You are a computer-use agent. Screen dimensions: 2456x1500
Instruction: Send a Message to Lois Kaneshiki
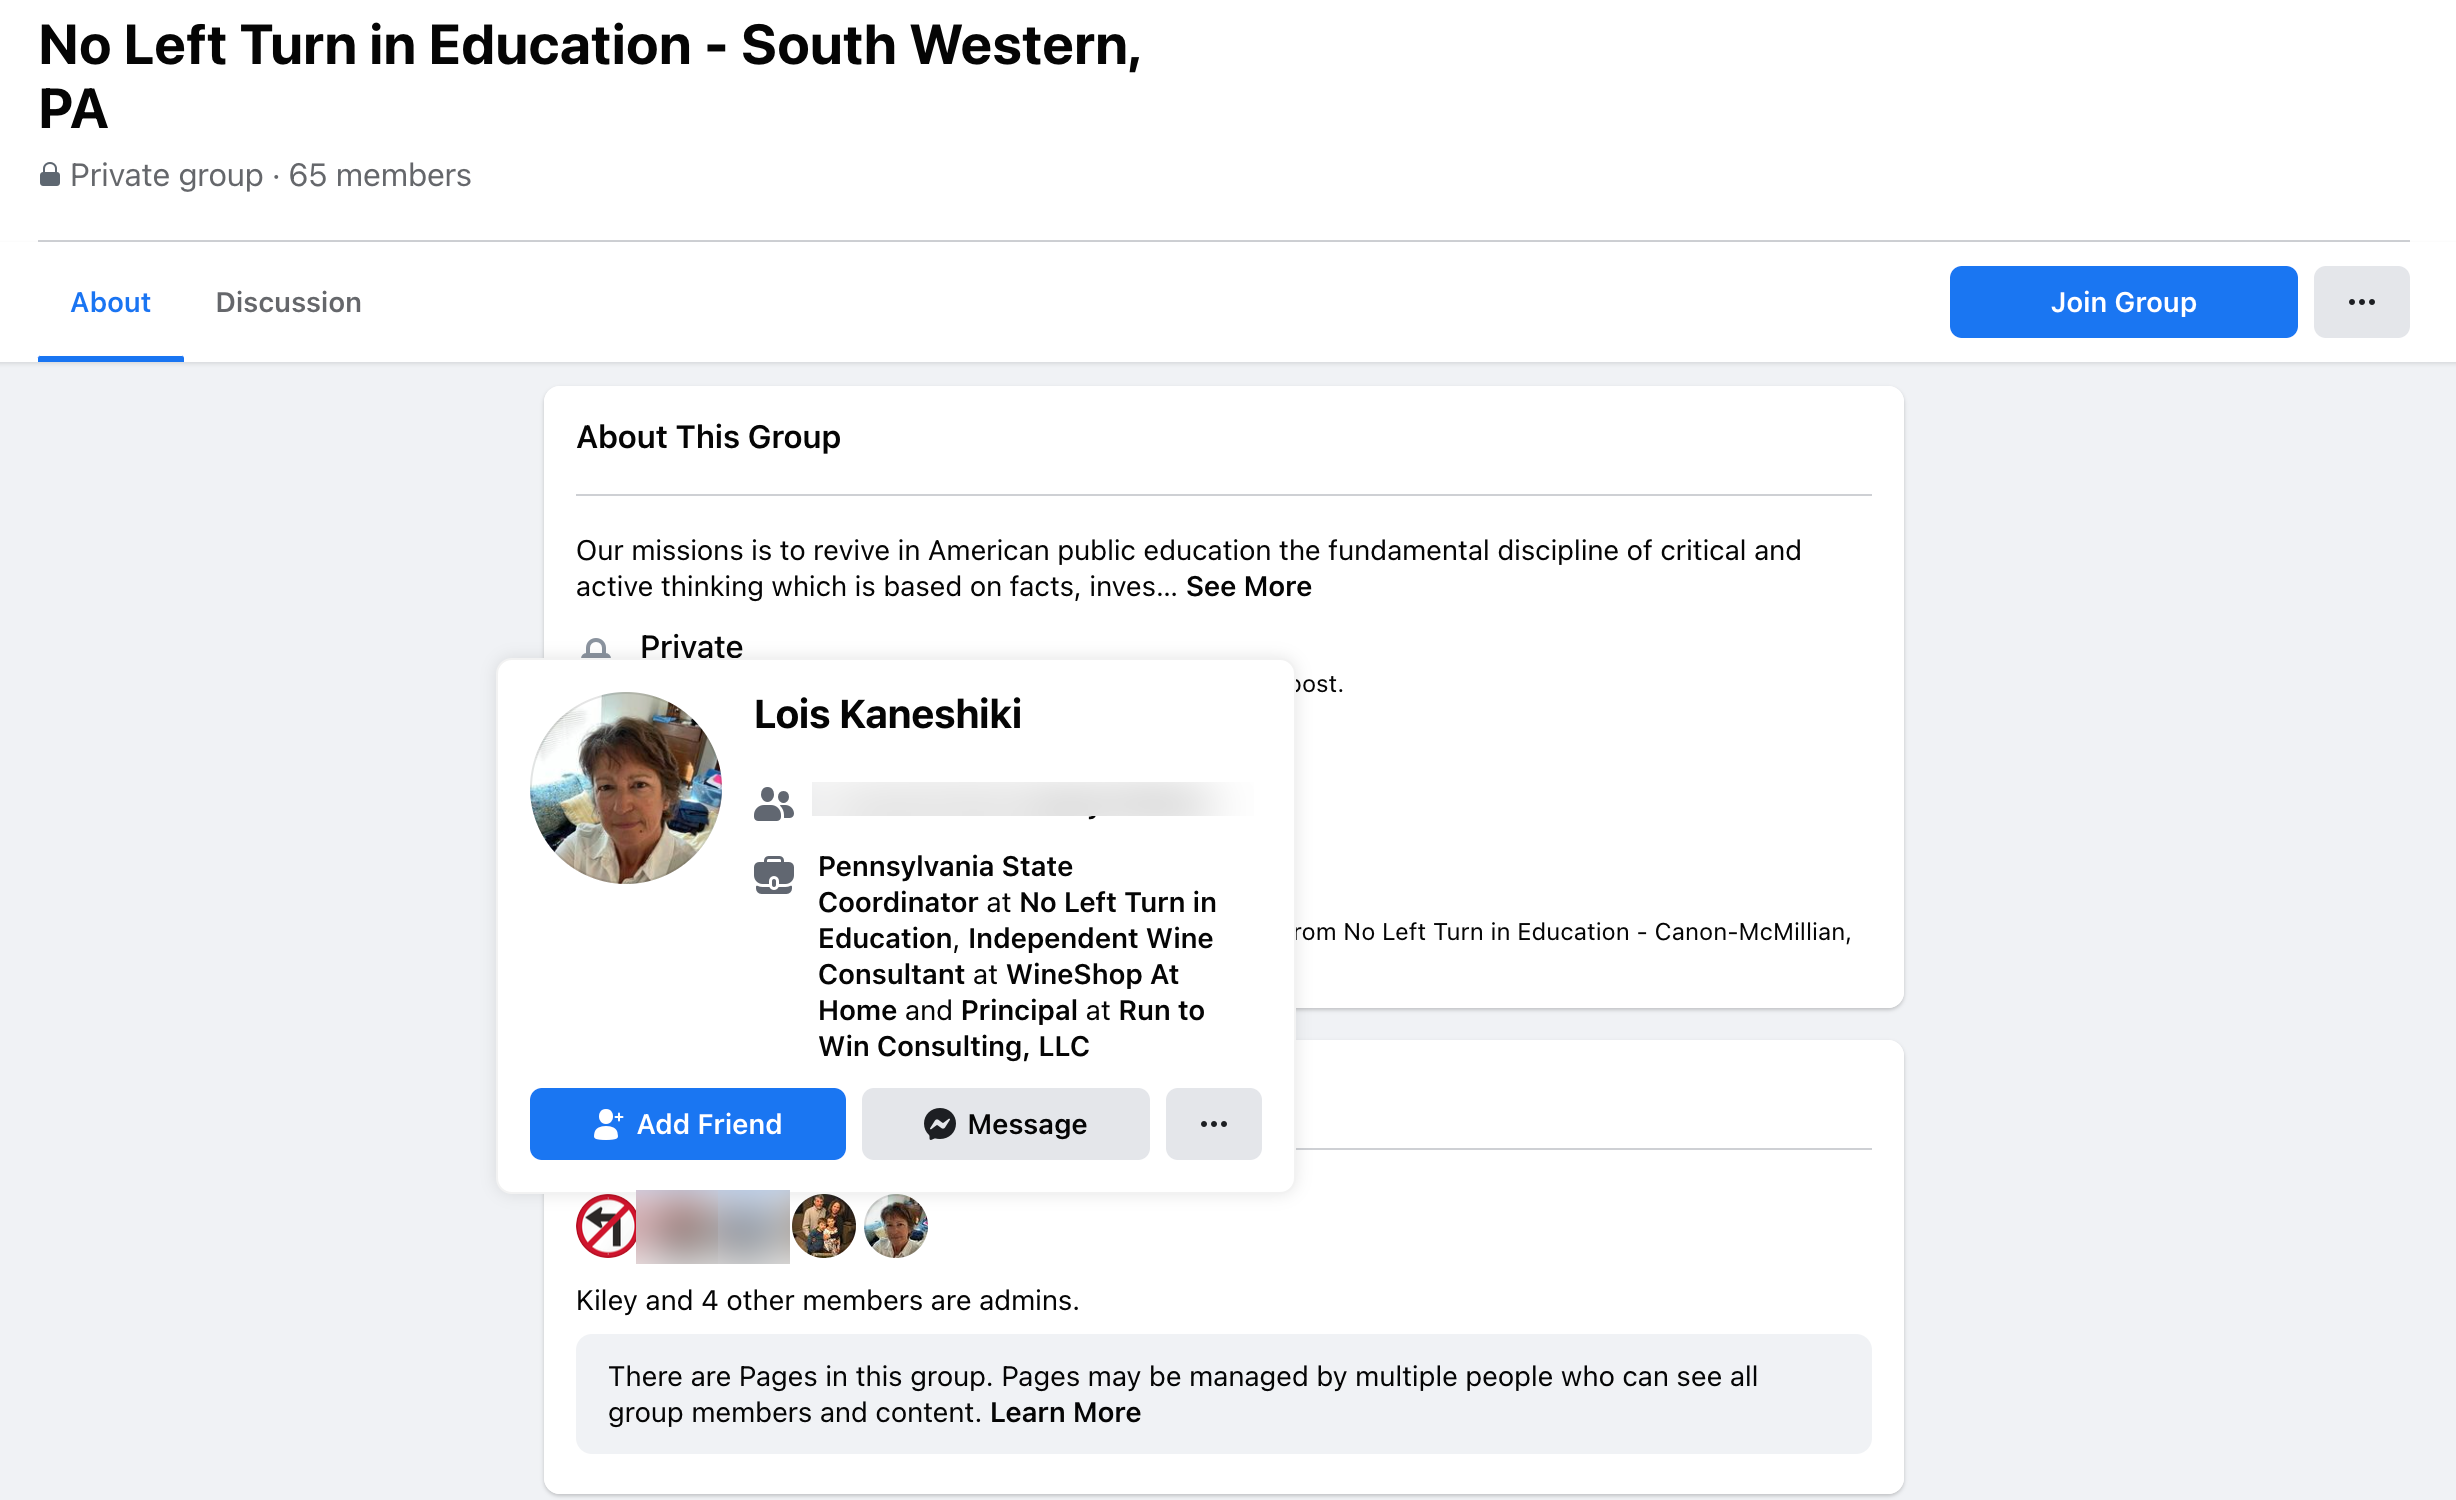(x=1005, y=1124)
